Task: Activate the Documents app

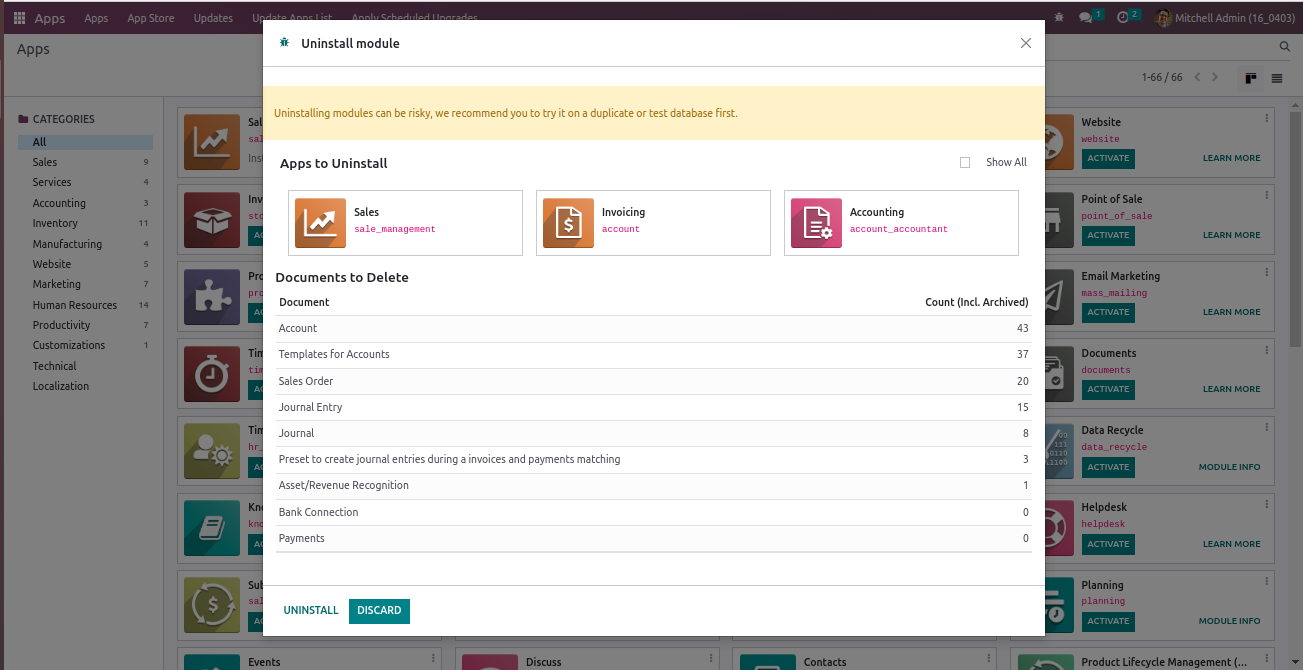Action: [x=1108, y=389]
